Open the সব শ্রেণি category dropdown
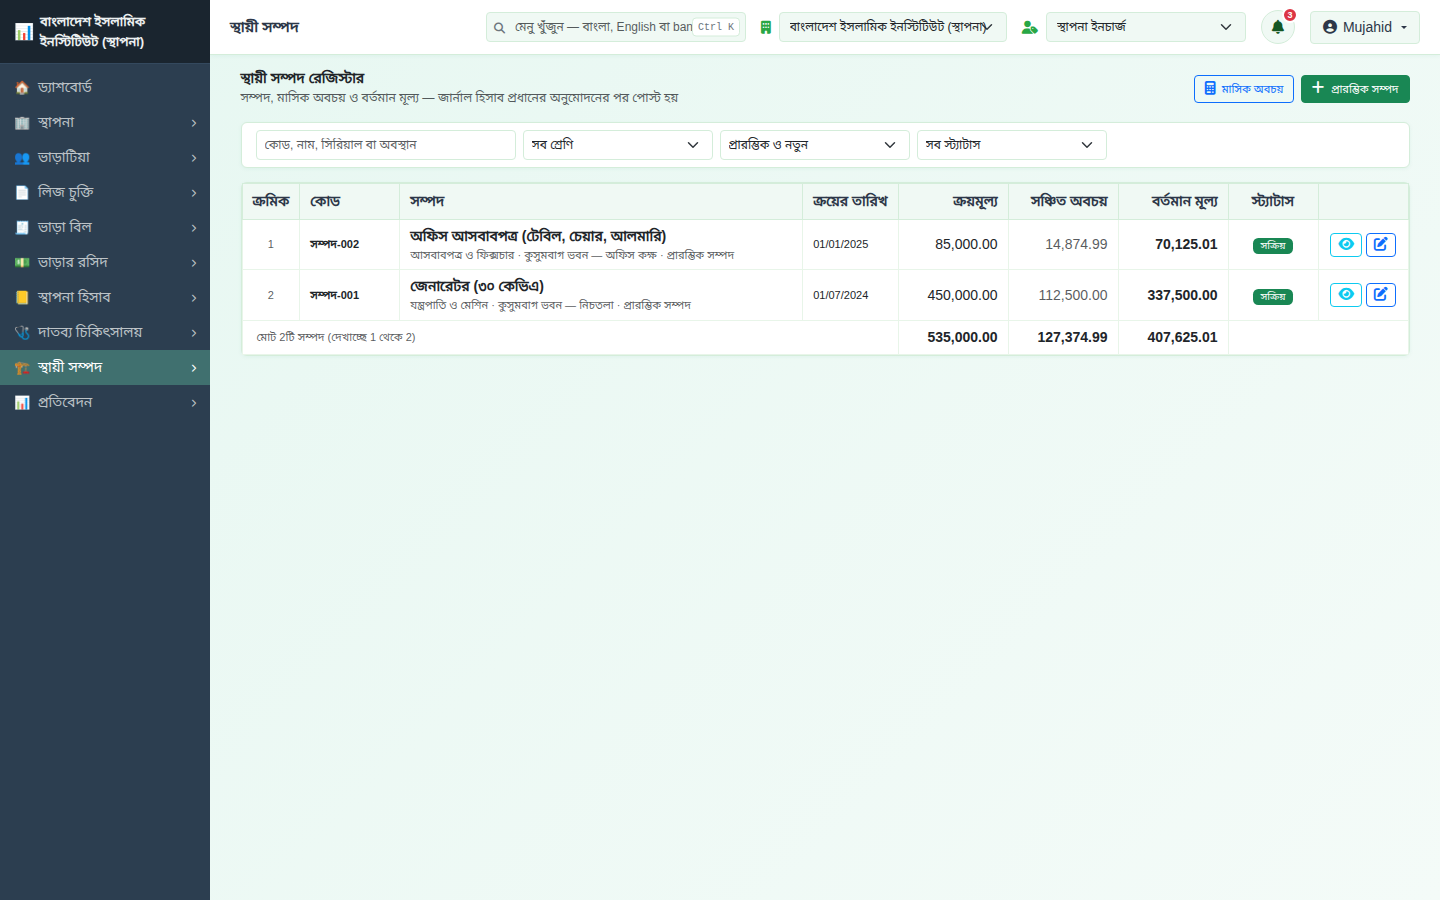This screenshot has width=1440, height=900. 618,145
